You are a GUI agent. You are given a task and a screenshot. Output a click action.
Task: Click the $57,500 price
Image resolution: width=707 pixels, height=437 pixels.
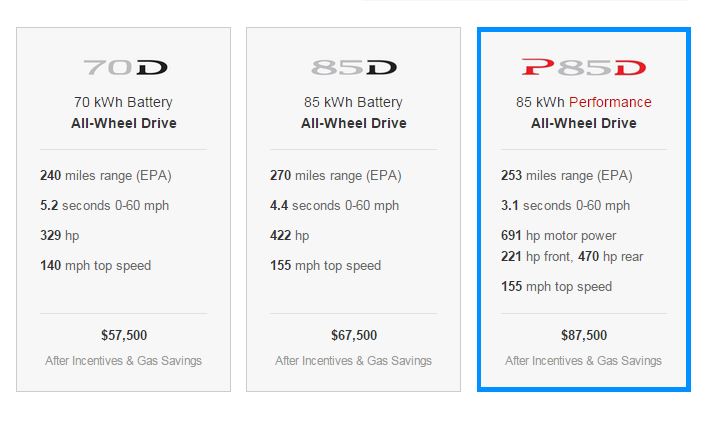(124, 335)
